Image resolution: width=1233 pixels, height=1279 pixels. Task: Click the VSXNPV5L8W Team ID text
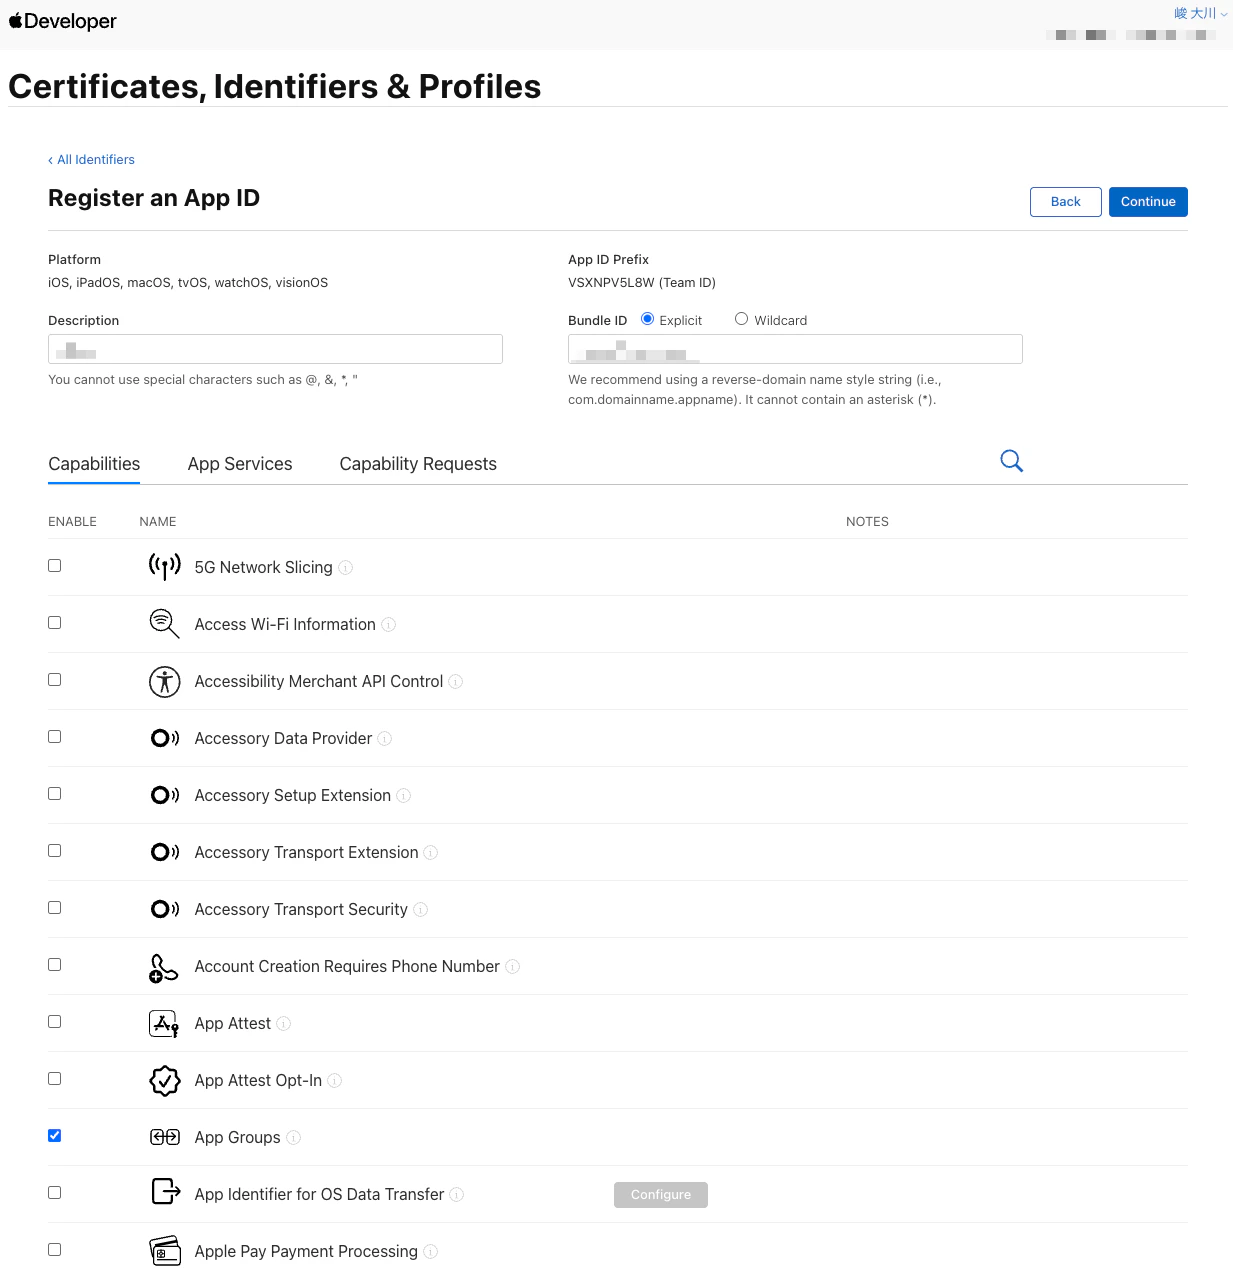pos(642,283)
